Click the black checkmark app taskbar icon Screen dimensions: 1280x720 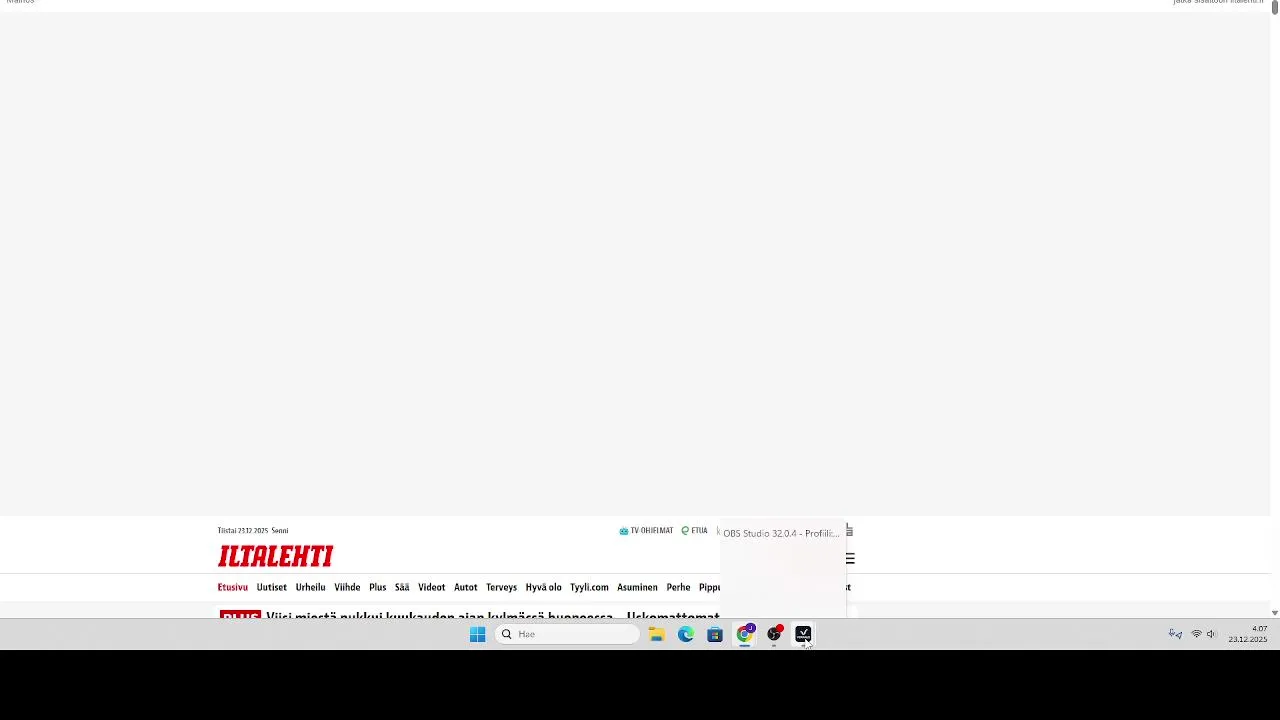coord(803,634)
